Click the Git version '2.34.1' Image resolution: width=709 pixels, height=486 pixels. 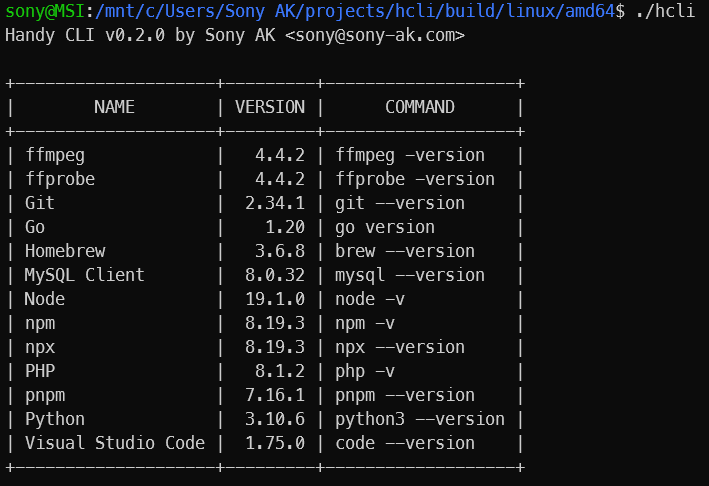[275, 203]
